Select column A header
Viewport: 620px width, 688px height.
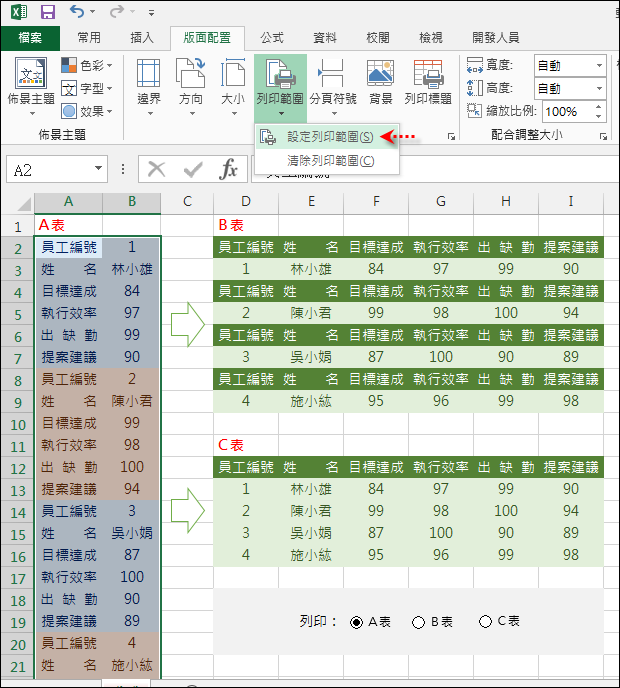[68, 202]
